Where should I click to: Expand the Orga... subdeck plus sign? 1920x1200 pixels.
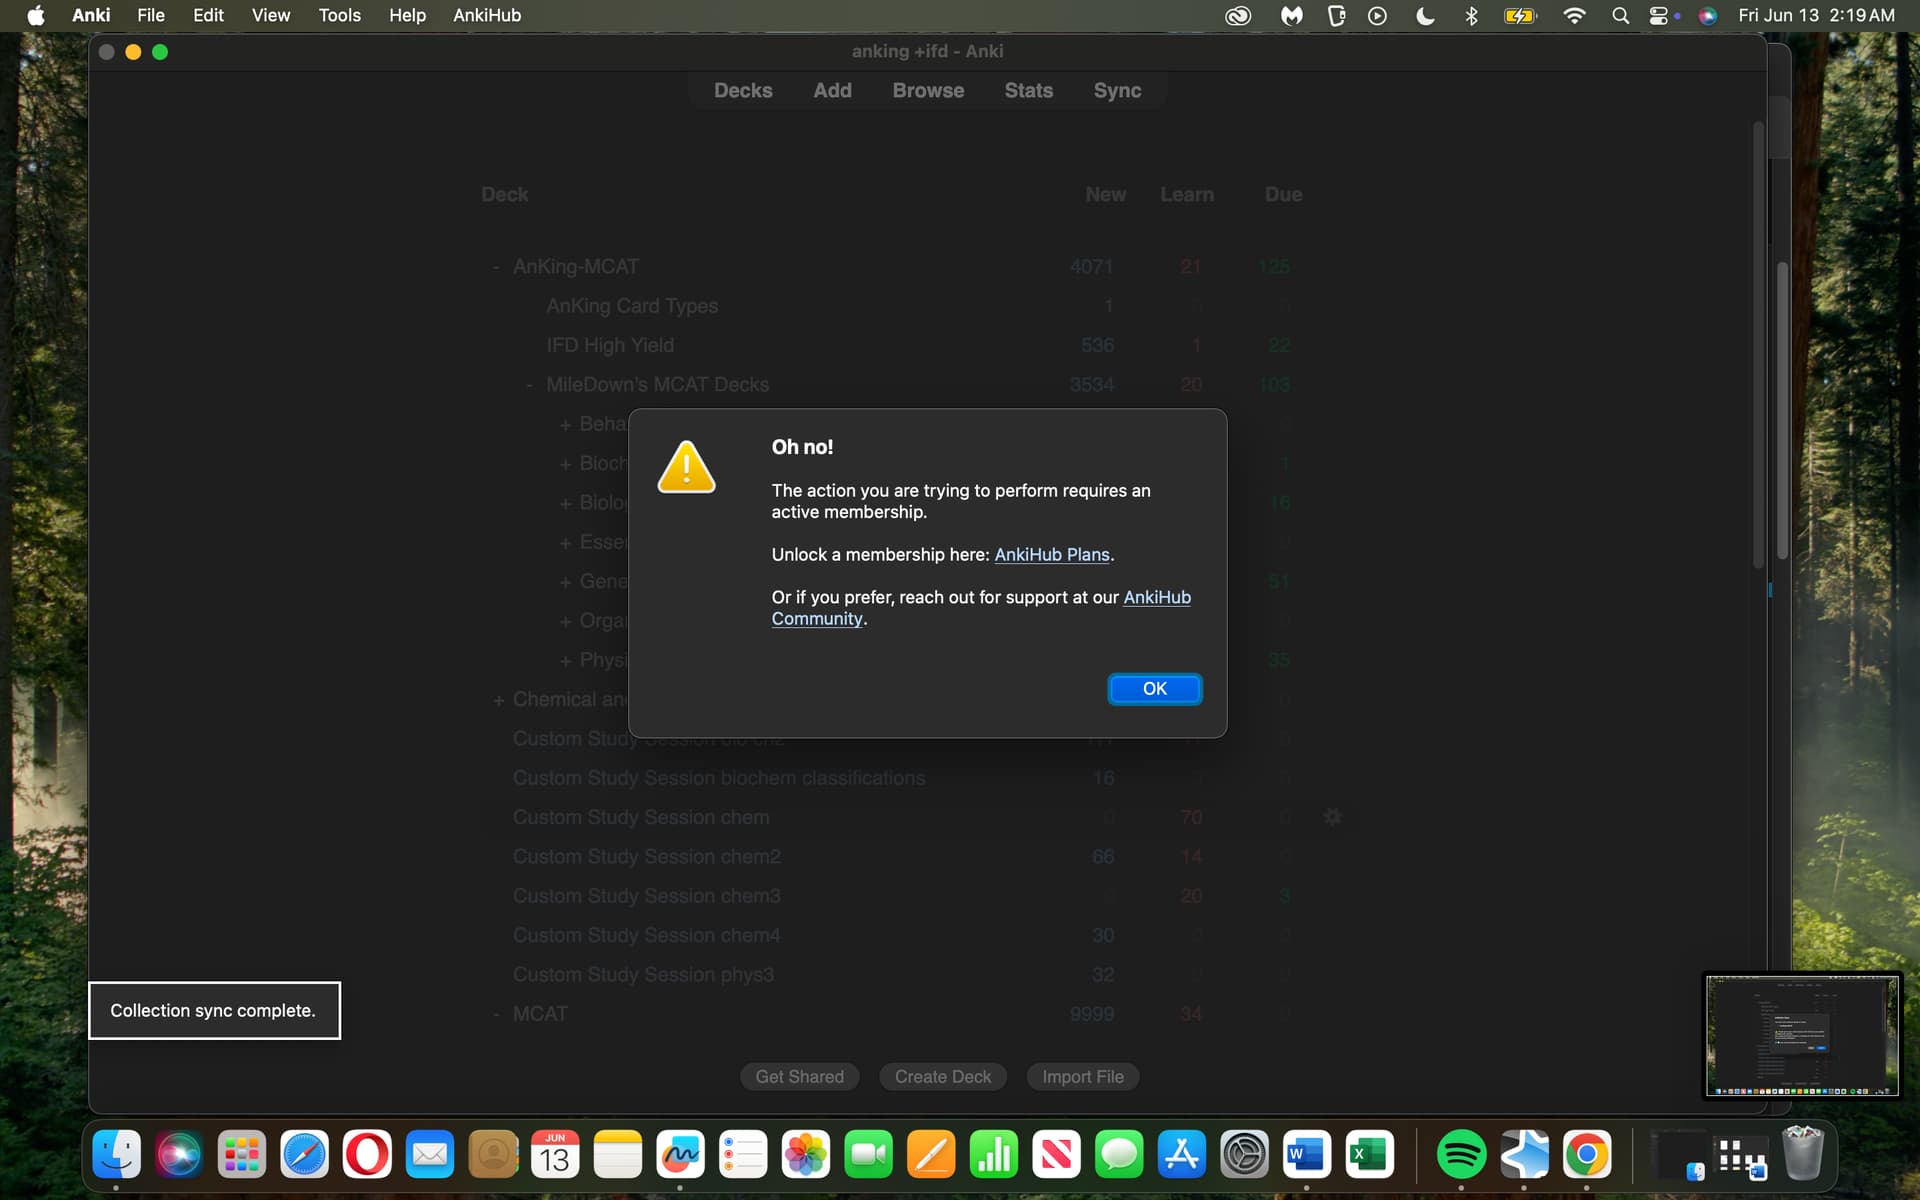(565, 621)
